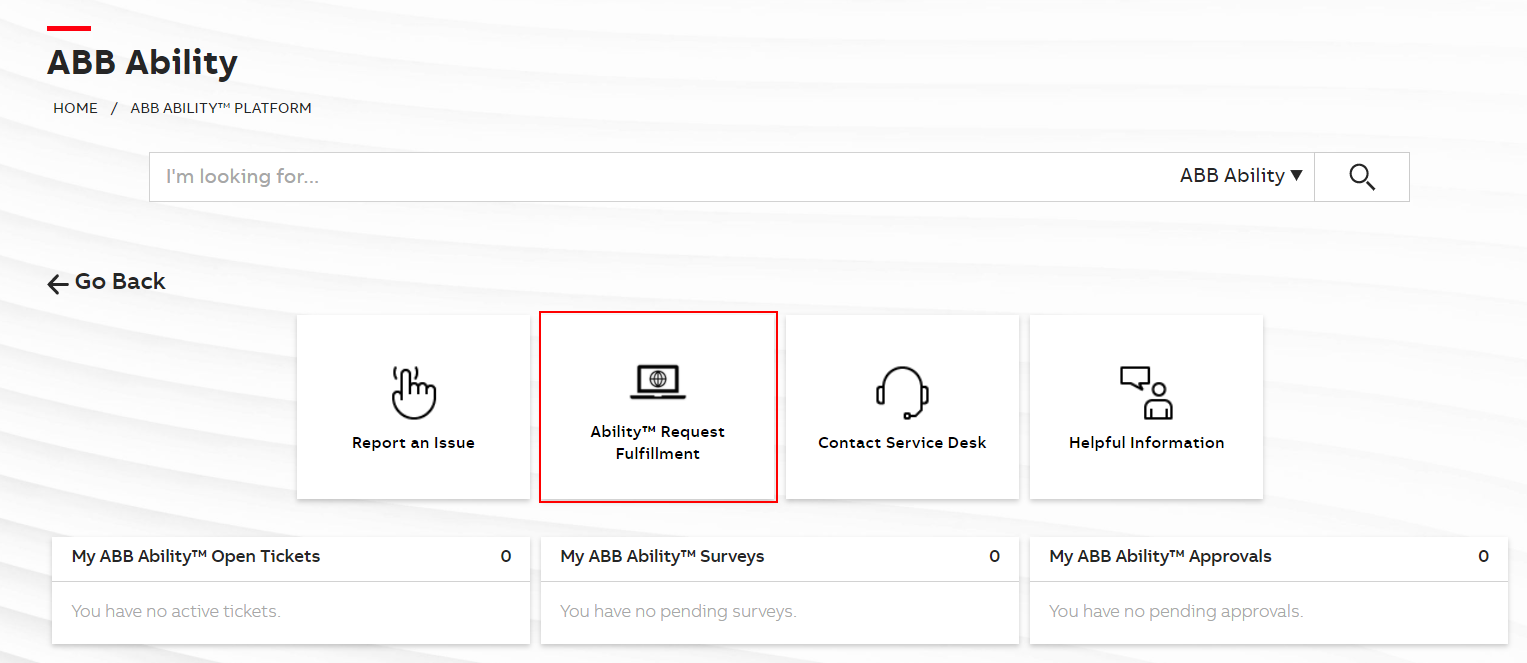This screenshot has height=663, width=1527.
Task: Open the ABB Ability search scope dropdown
Action: click(1241, 176)
